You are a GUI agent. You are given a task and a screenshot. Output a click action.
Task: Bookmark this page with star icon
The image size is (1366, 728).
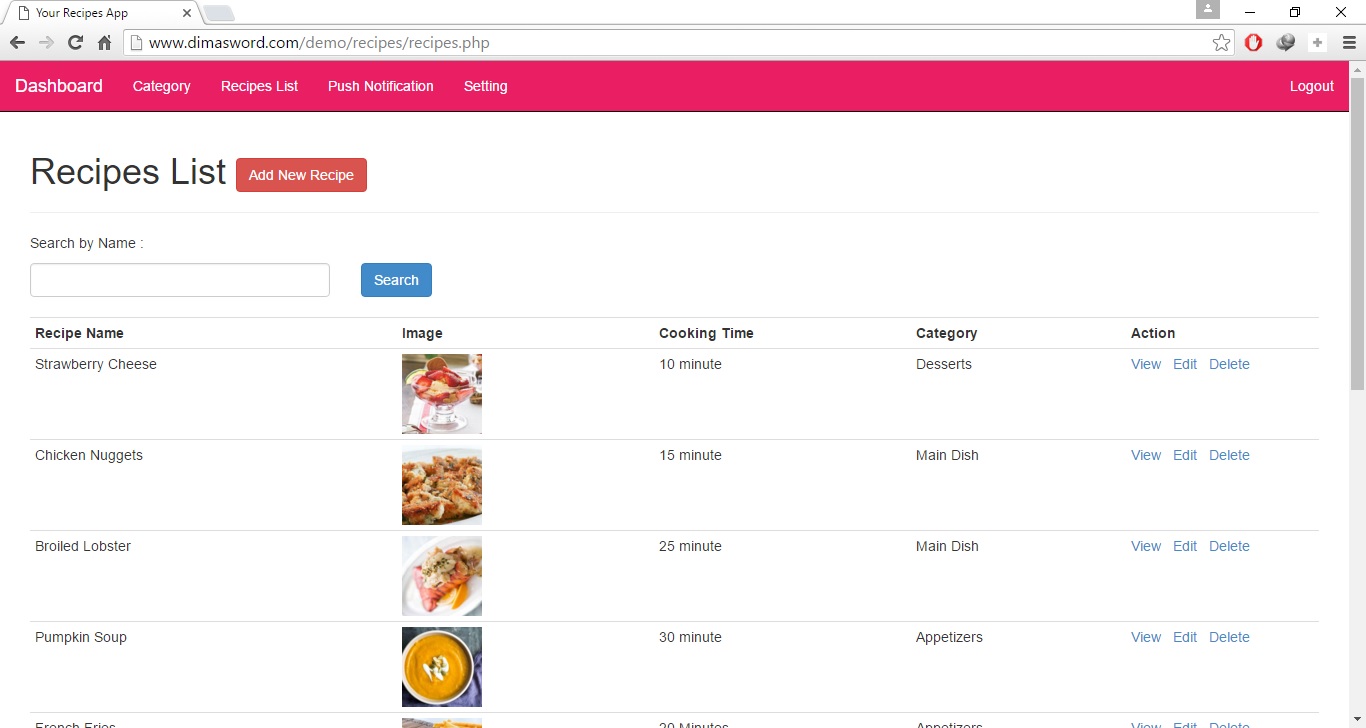click(1221, 43)
